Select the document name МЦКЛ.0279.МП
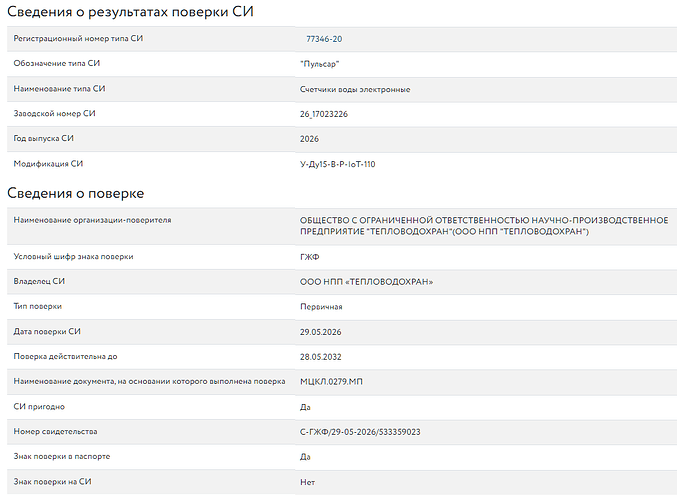The width and height of the screenshot is (677, 500). [331, 382]
